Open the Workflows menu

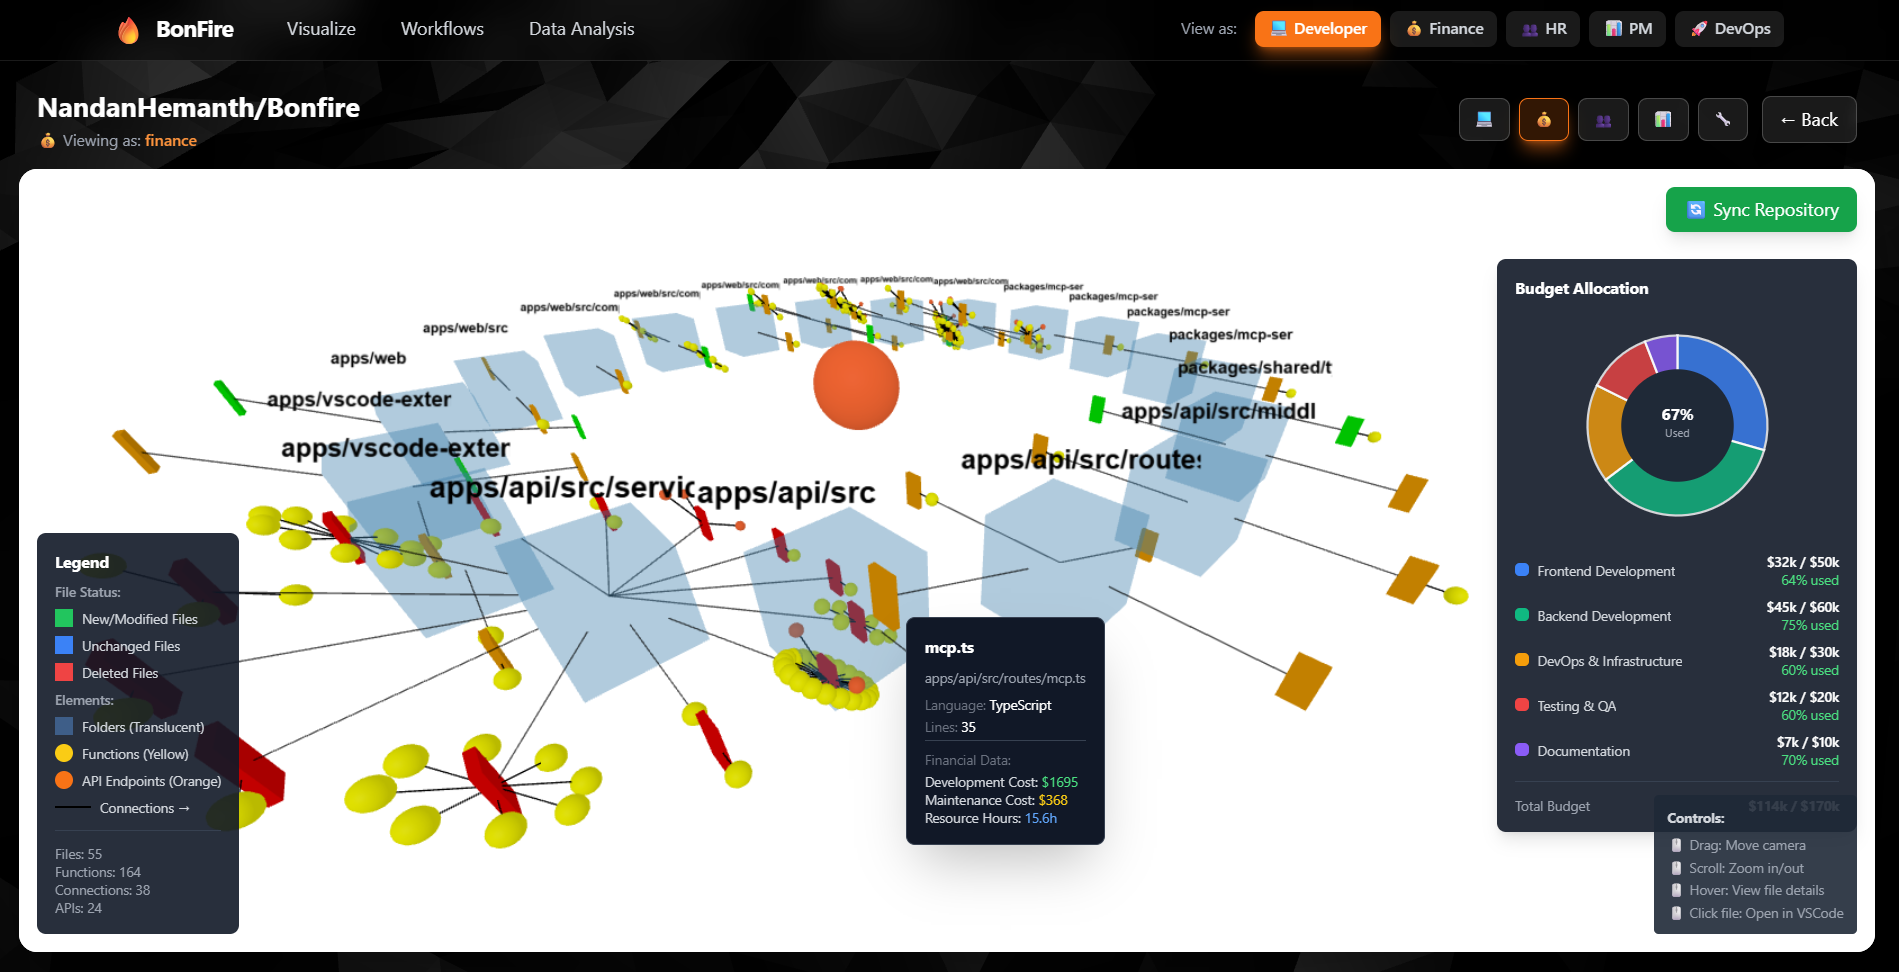(442, 29)
